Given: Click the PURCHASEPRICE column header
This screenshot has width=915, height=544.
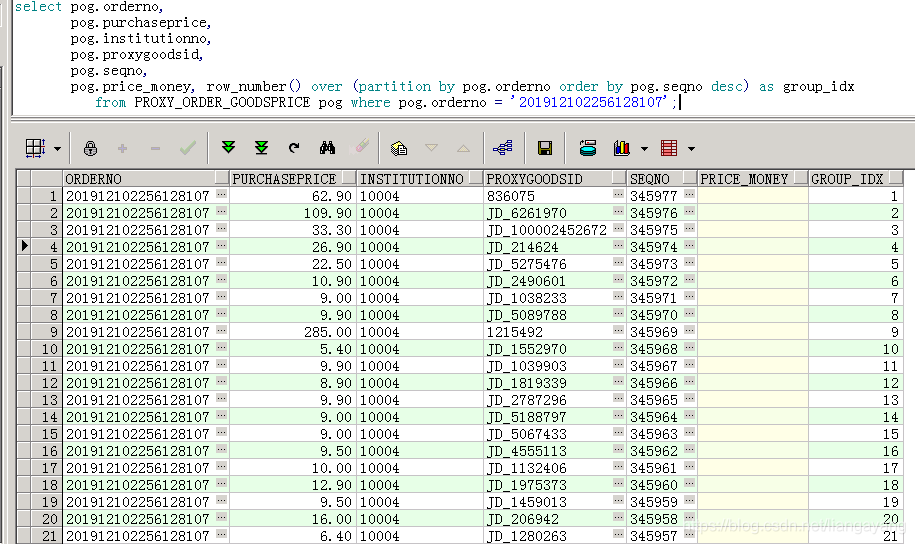Looking at the screenshot, I should coord(284,179).
